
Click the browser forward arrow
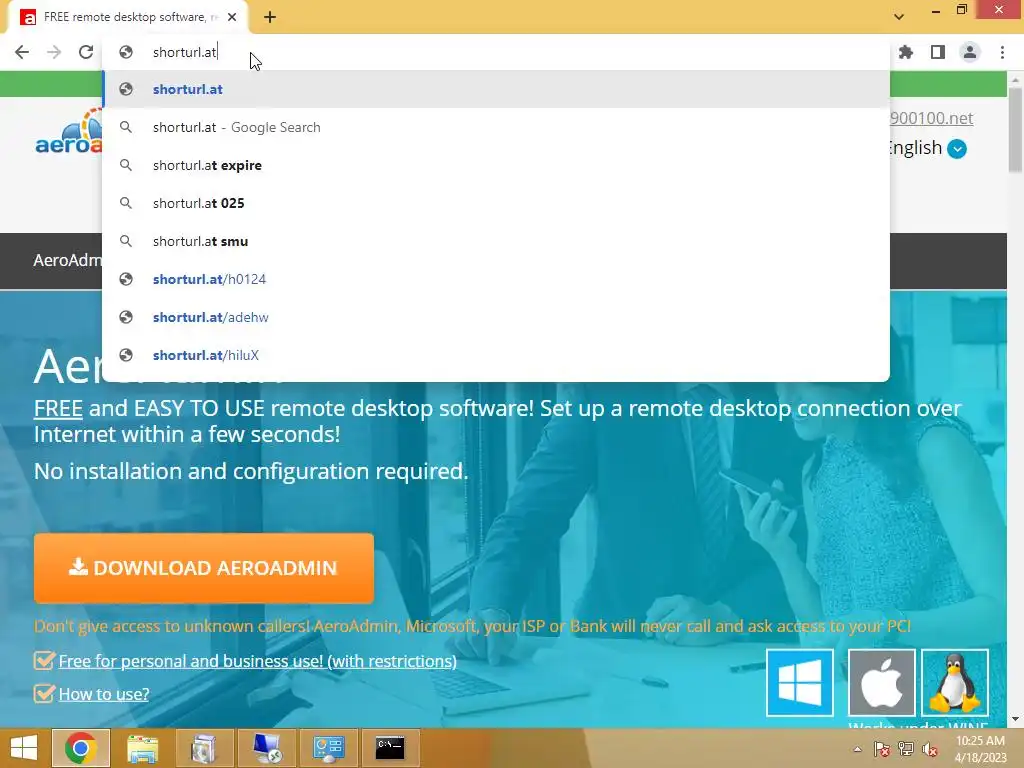click(x=54, y=52)
